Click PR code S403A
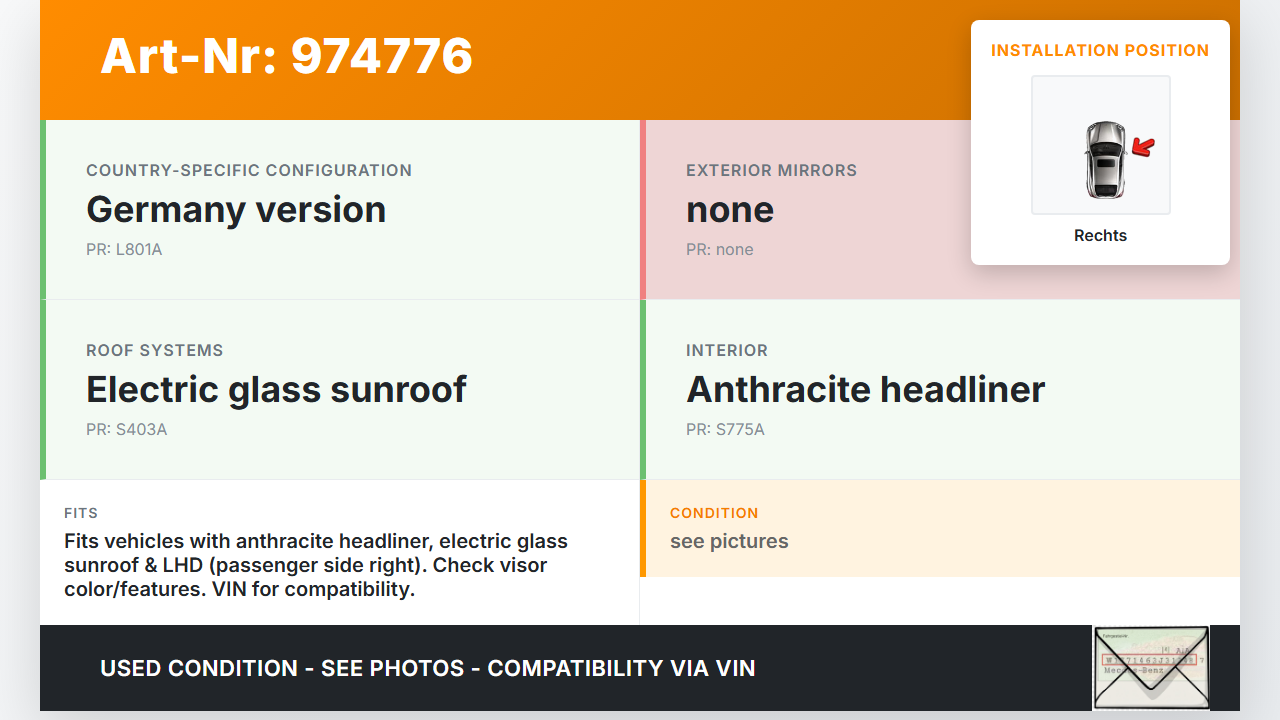This screenshot has width=1280, height=720. click(126, 430)
